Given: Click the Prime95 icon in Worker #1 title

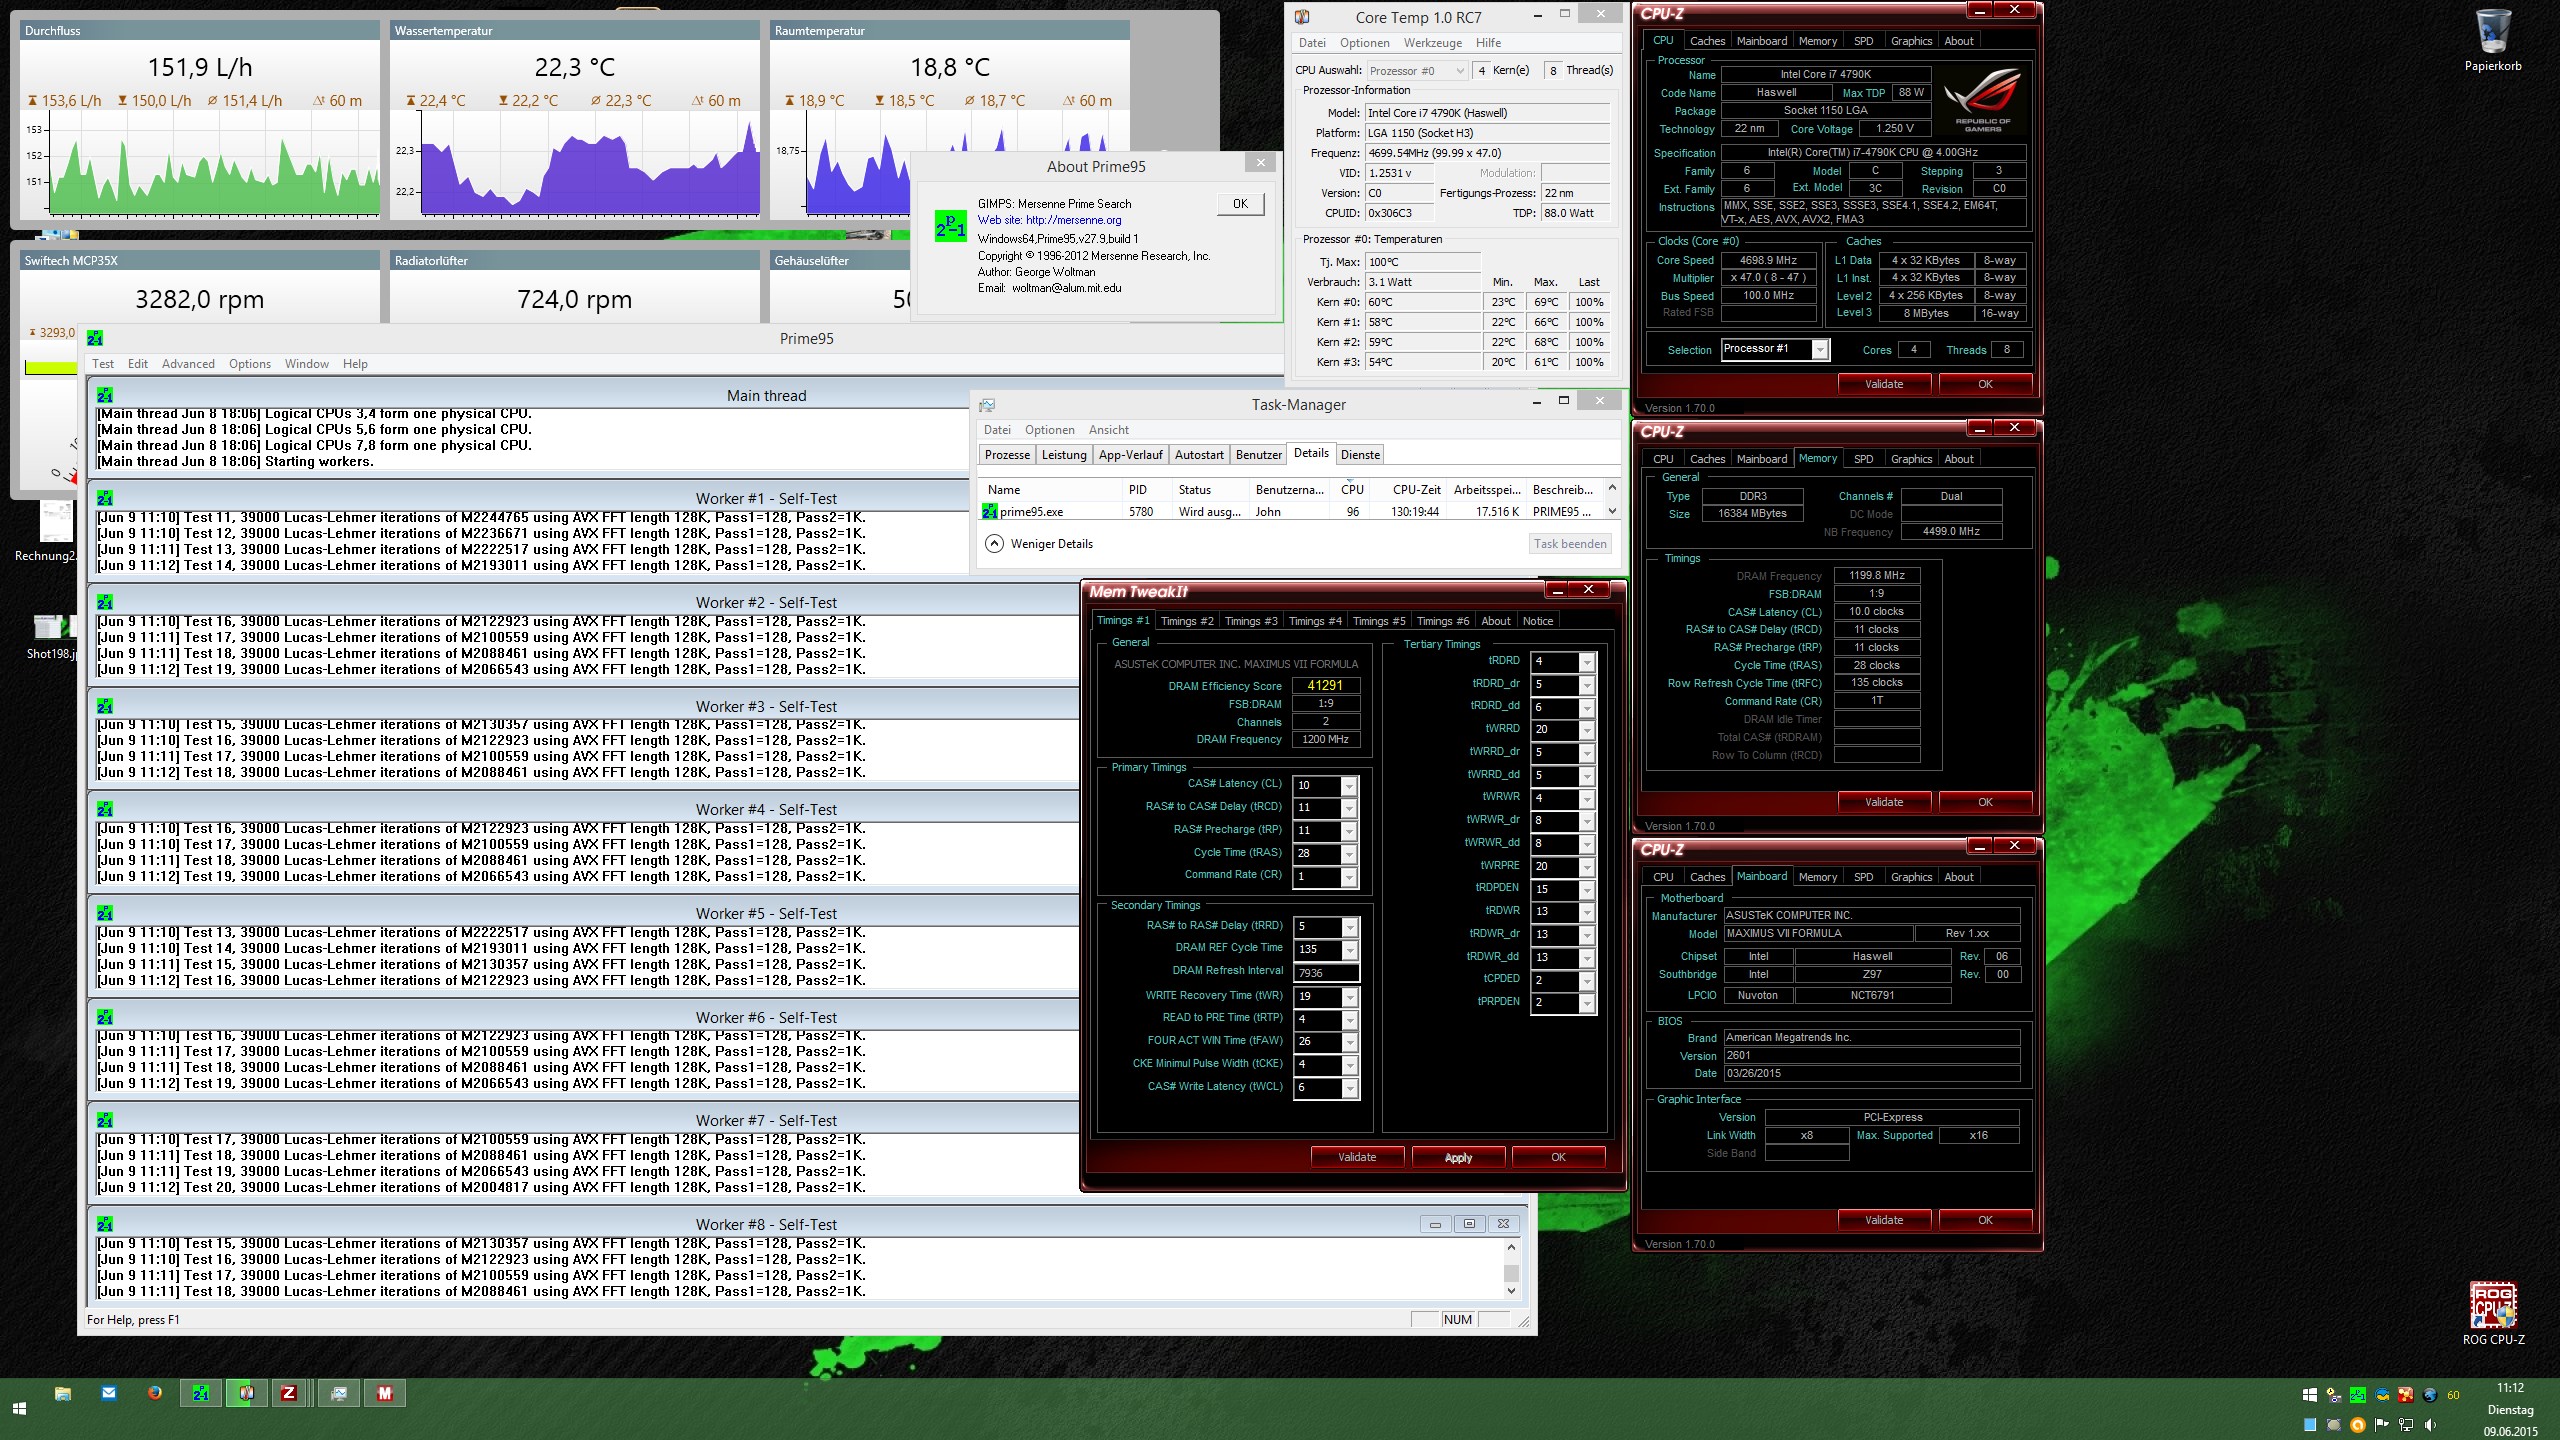Looking at the screenshot, I should [x=105, y=498].
